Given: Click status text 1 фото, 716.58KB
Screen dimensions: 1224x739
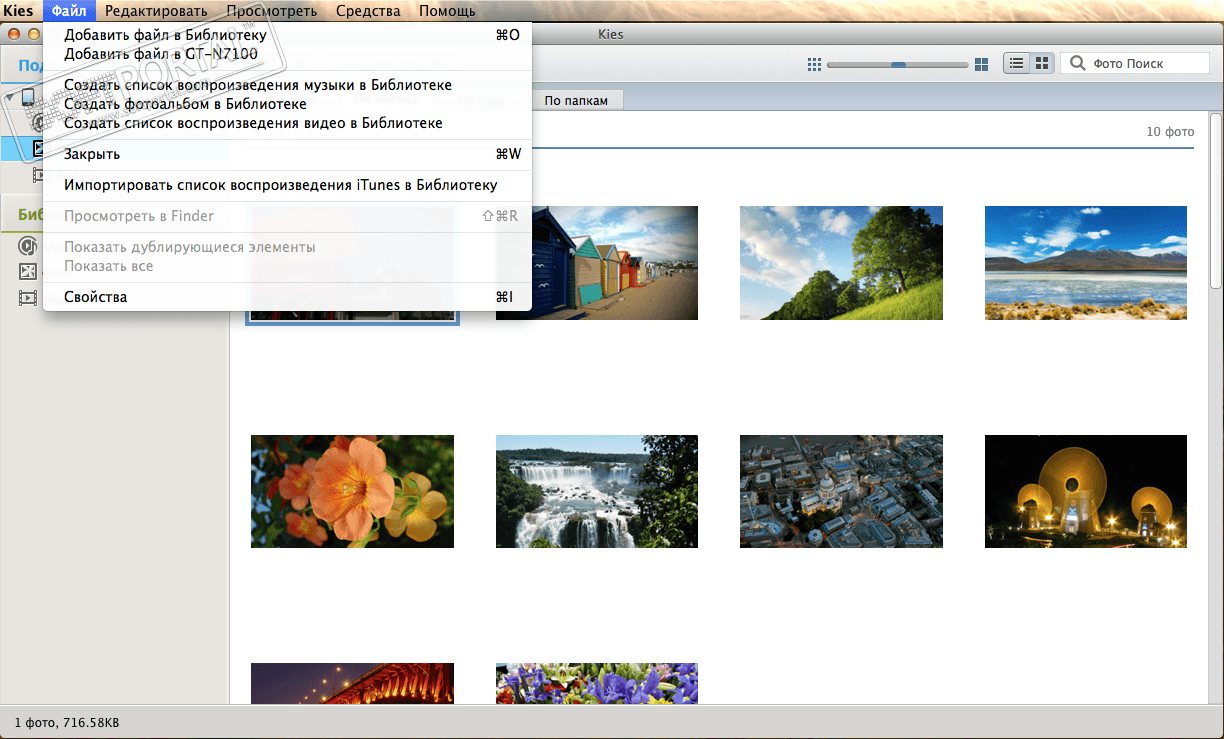Looking at the screenshot, I should [x=67, y=722].
